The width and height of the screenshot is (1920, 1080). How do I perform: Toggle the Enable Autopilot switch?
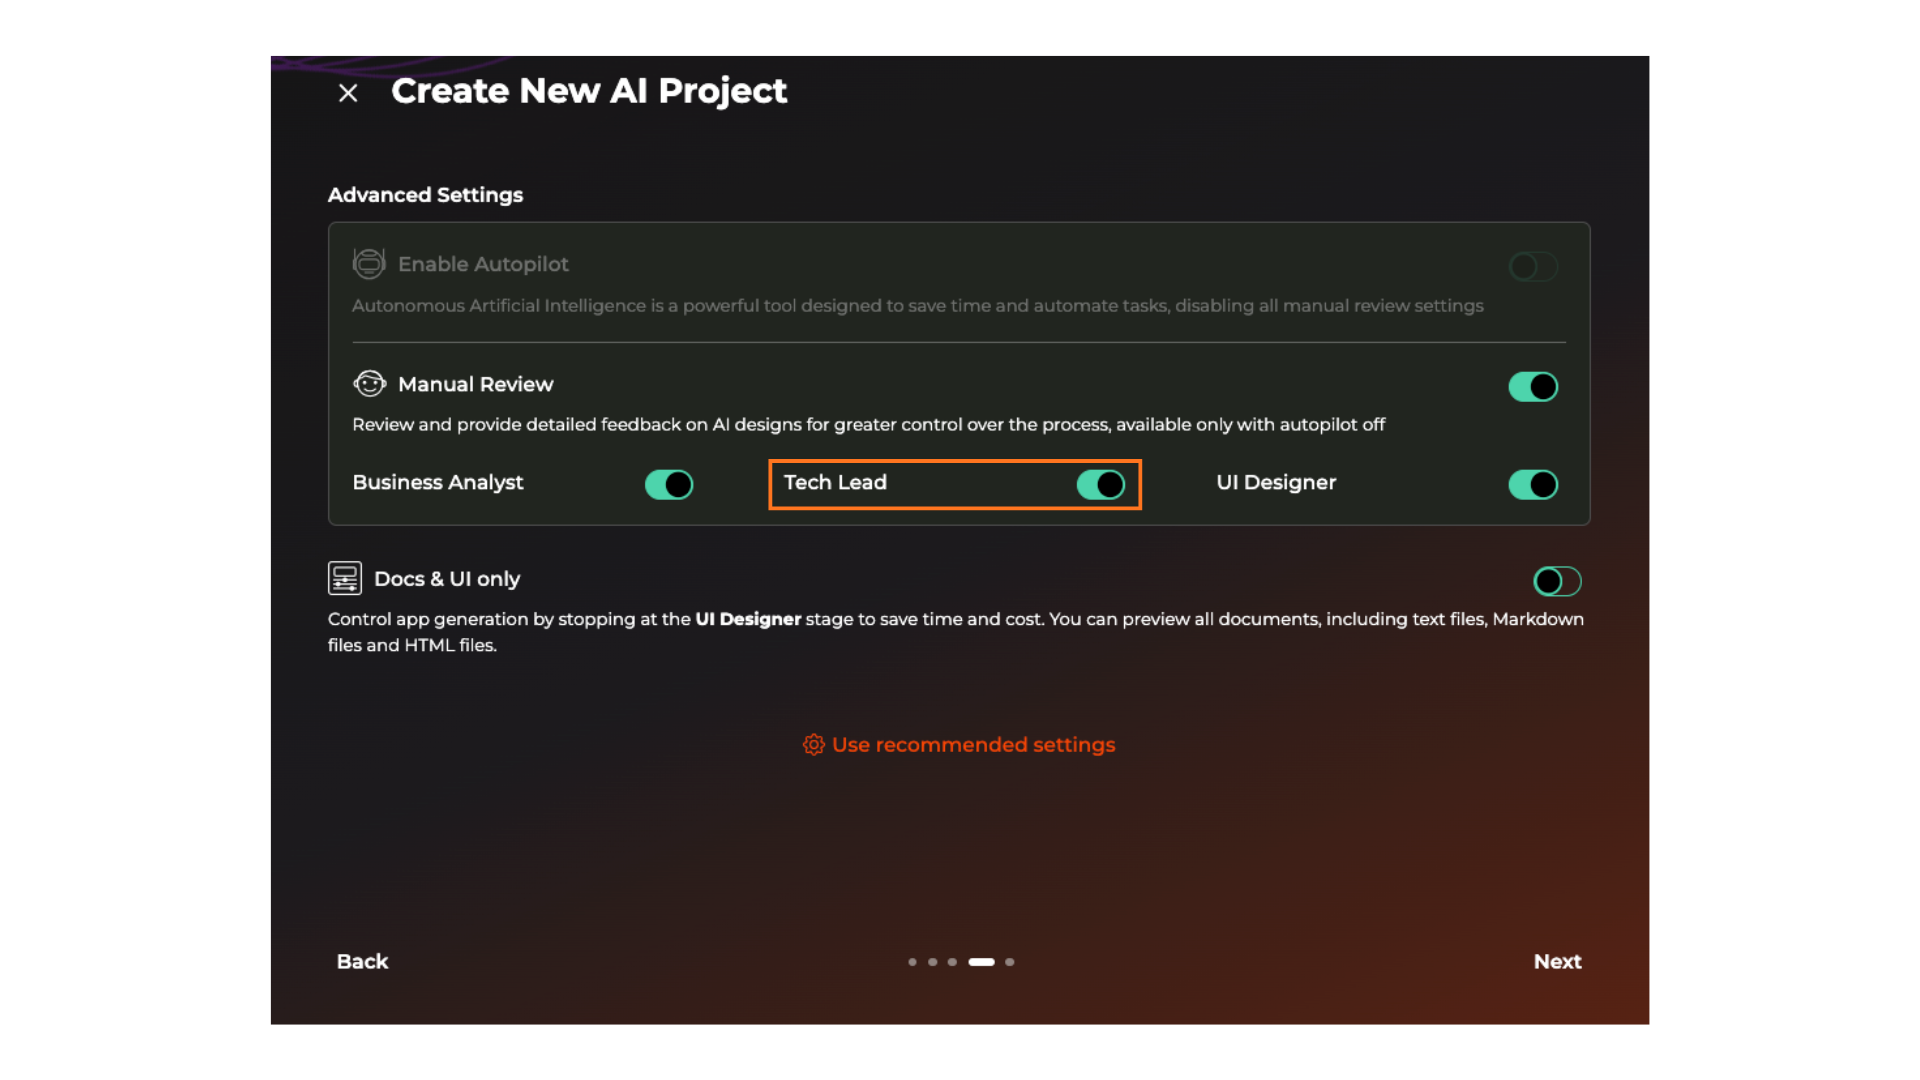click(1533, 267)
